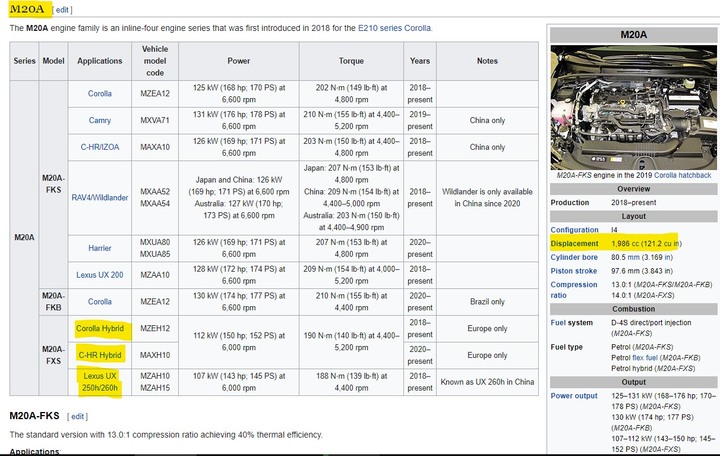Screen dimensions: 720x456
Task: Select the Power column header
Action: 239,61
